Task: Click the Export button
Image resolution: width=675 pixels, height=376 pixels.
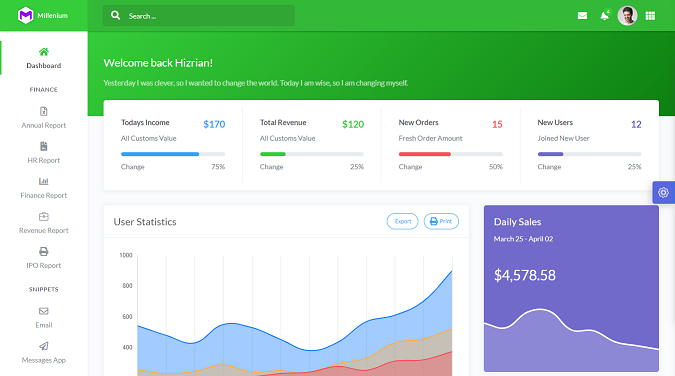Action: [x=403, y=221]
